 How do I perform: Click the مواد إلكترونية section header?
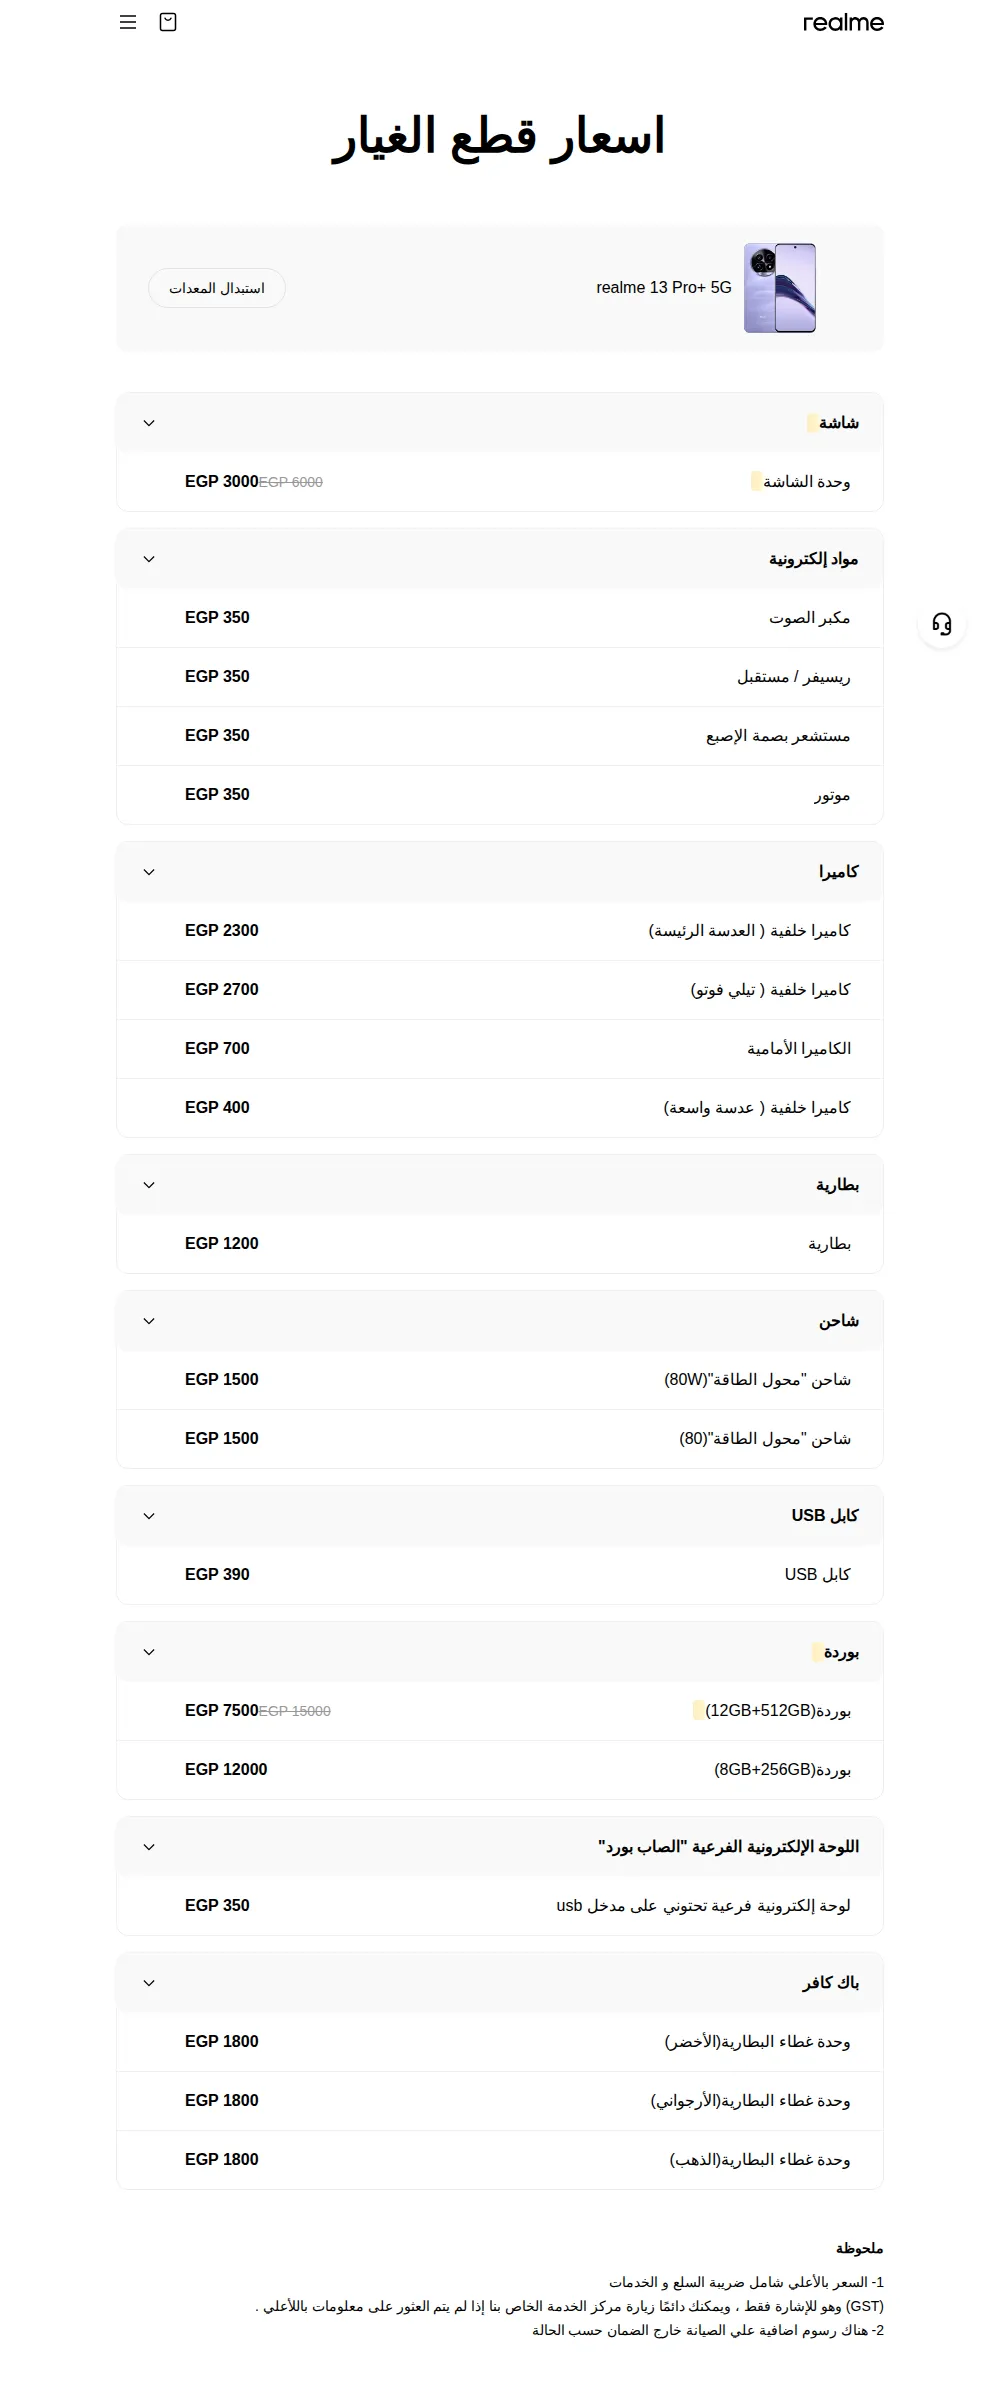500,559
